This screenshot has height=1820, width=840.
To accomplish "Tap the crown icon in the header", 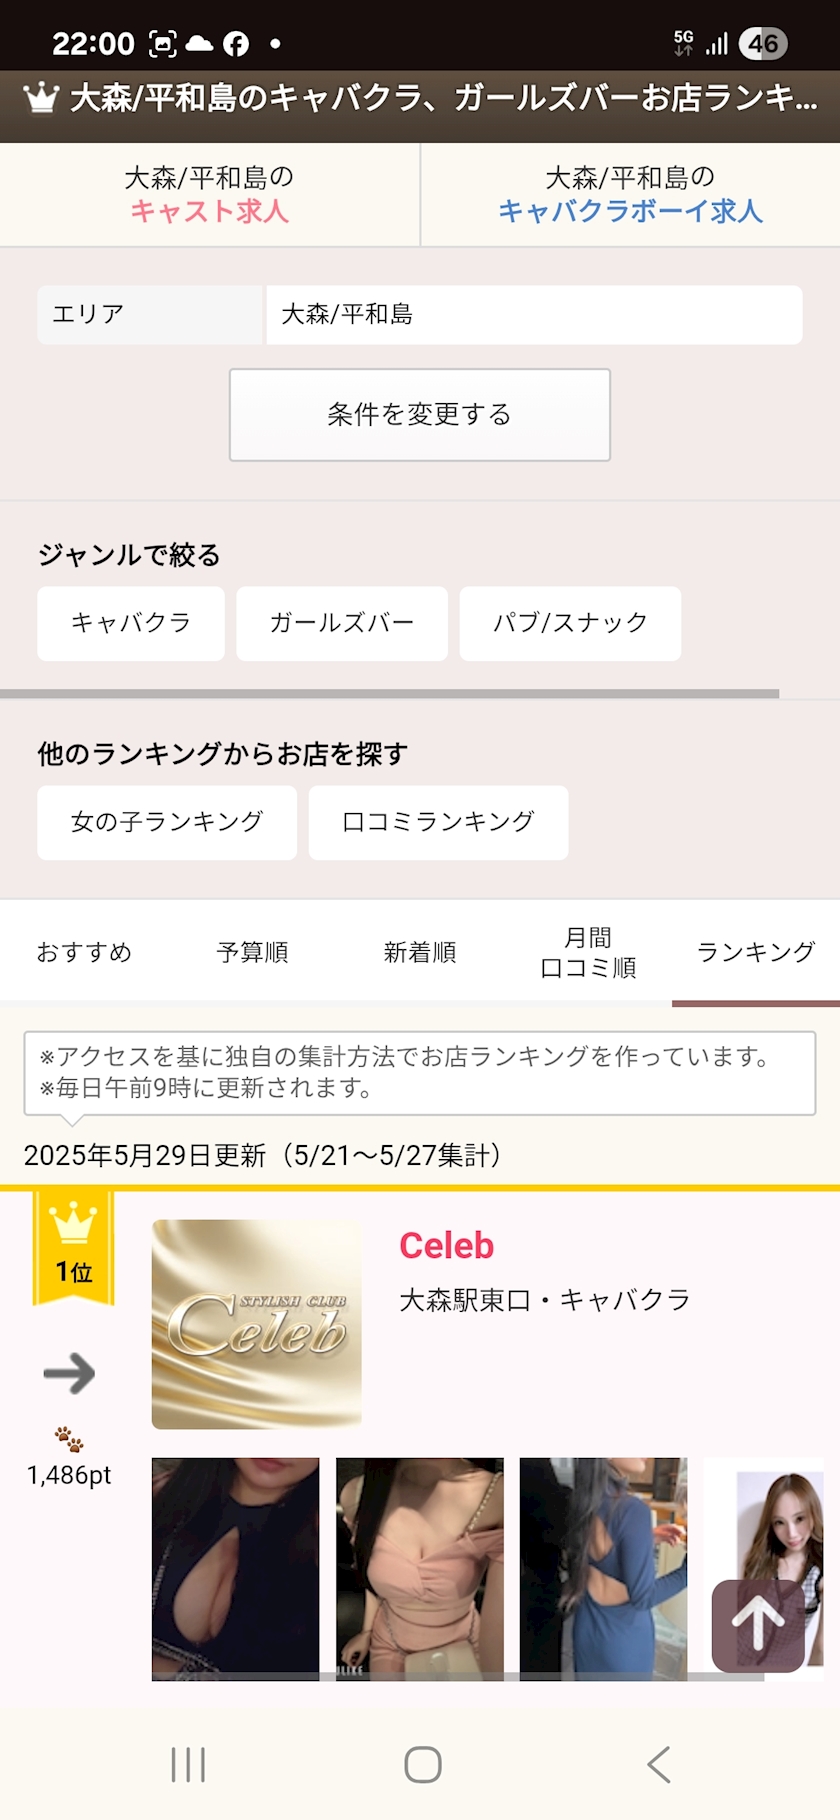I will (x=41, y=98).
